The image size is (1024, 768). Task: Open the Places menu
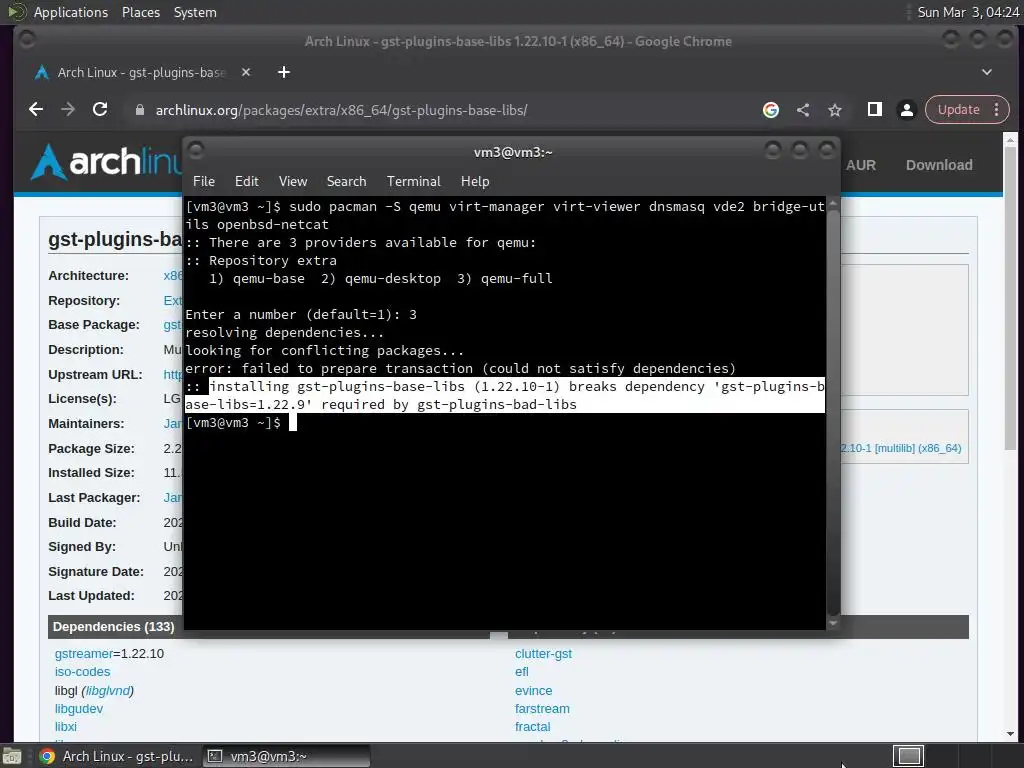140,12
